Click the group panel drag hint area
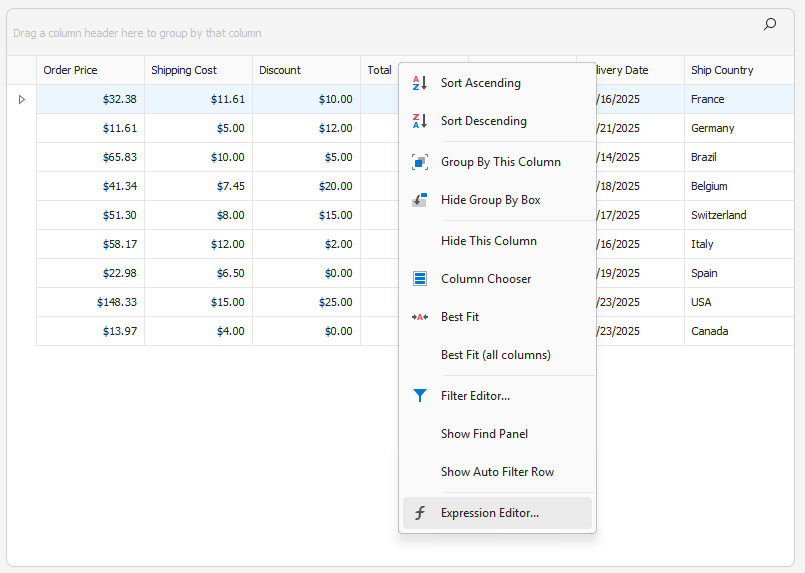Image resolution: width=805 pixels, height=573 pixels. coord(137,33)
